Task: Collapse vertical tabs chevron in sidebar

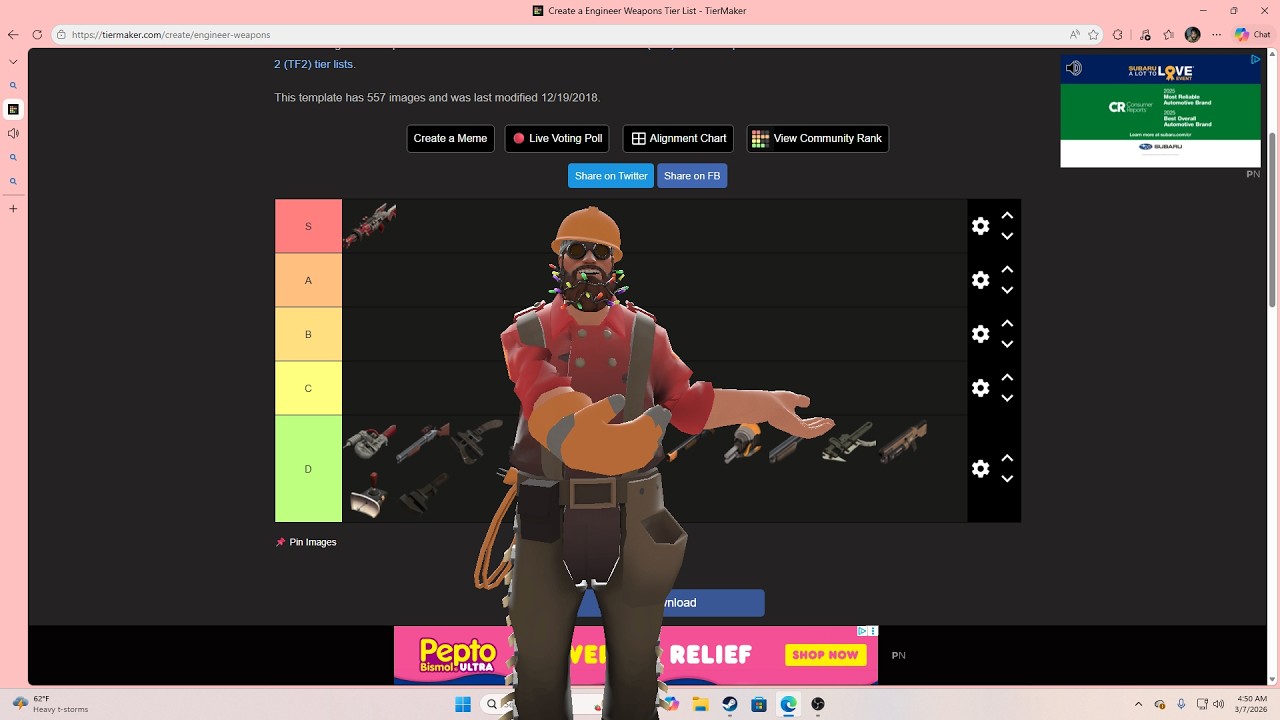Action: pos(13,60)
